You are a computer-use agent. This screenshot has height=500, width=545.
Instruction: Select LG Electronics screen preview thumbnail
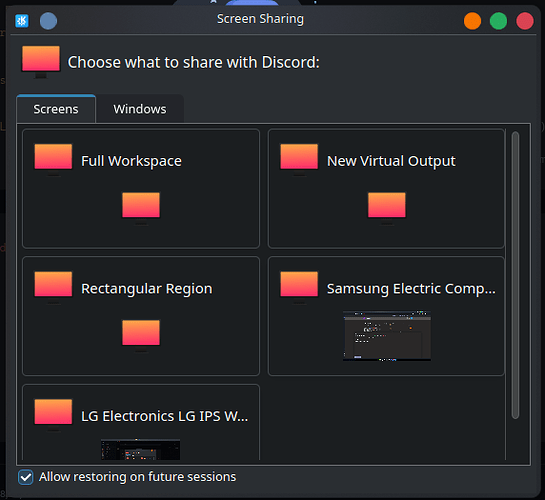[x=140, y=449]
